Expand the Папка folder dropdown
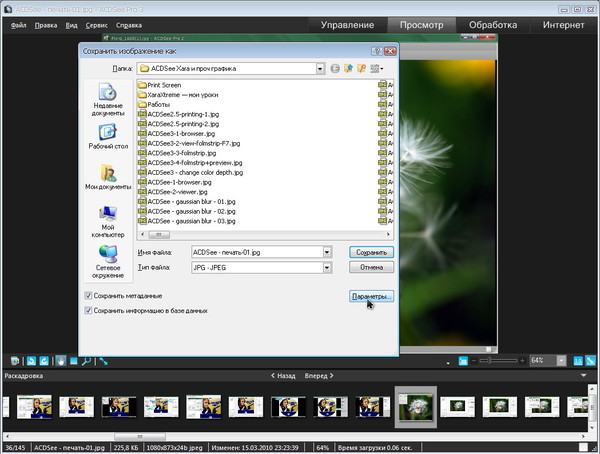The width and height of the screenshot is (600, 454). (x=320, y=69)
